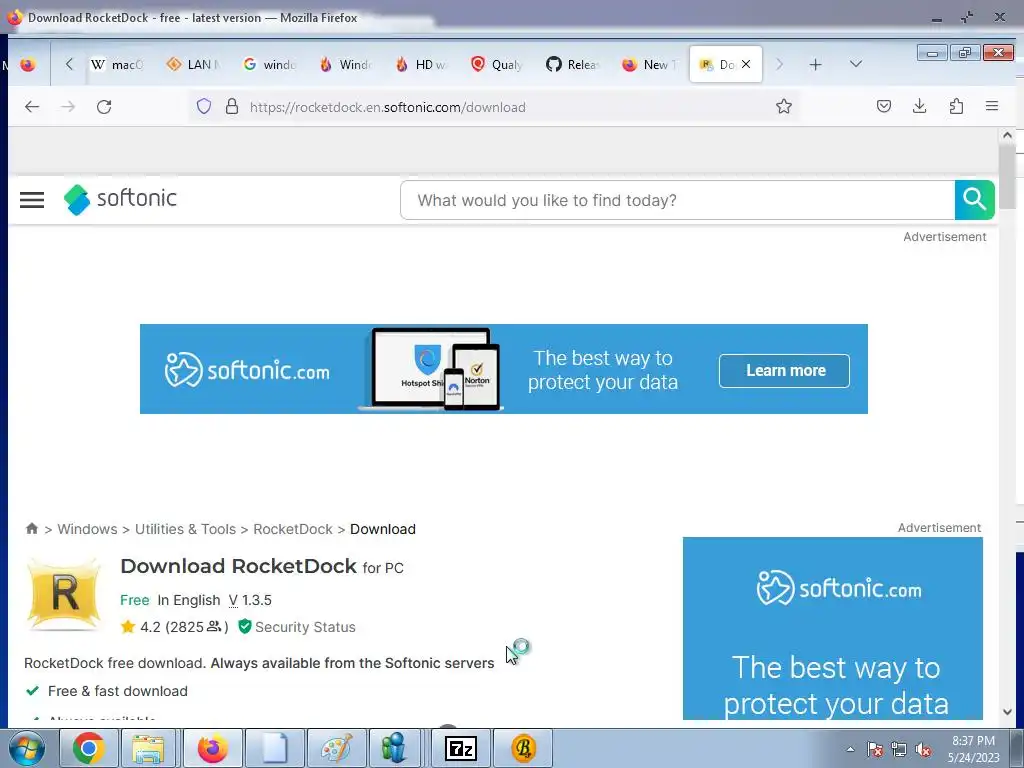Click the padlock site info icon
1024x768 pixels.
232,106
